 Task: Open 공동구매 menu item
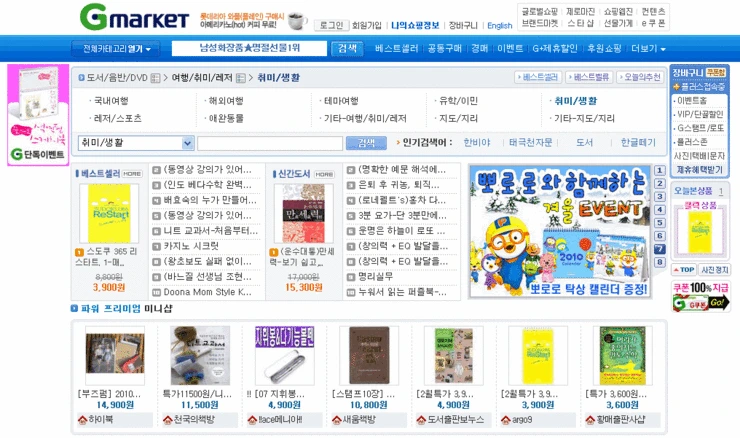[444, 48]
